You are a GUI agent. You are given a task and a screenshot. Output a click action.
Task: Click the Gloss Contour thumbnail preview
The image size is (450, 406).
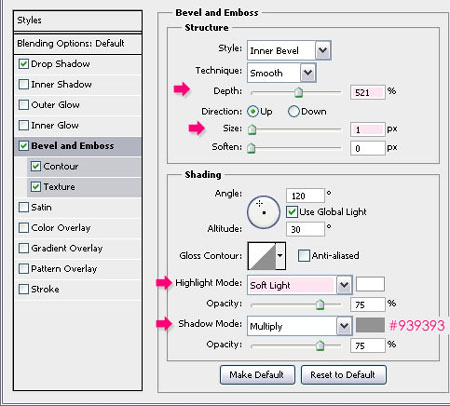[262, 256]
